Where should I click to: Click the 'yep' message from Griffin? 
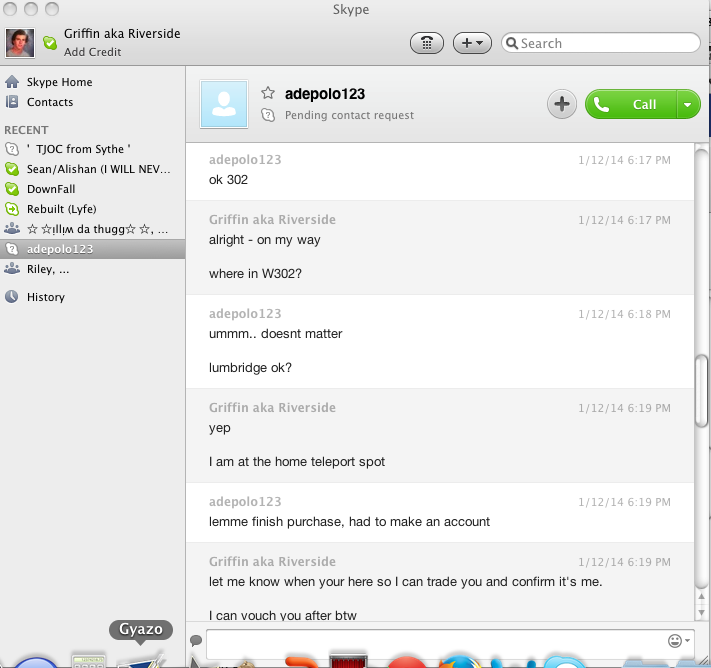point(219,428)
